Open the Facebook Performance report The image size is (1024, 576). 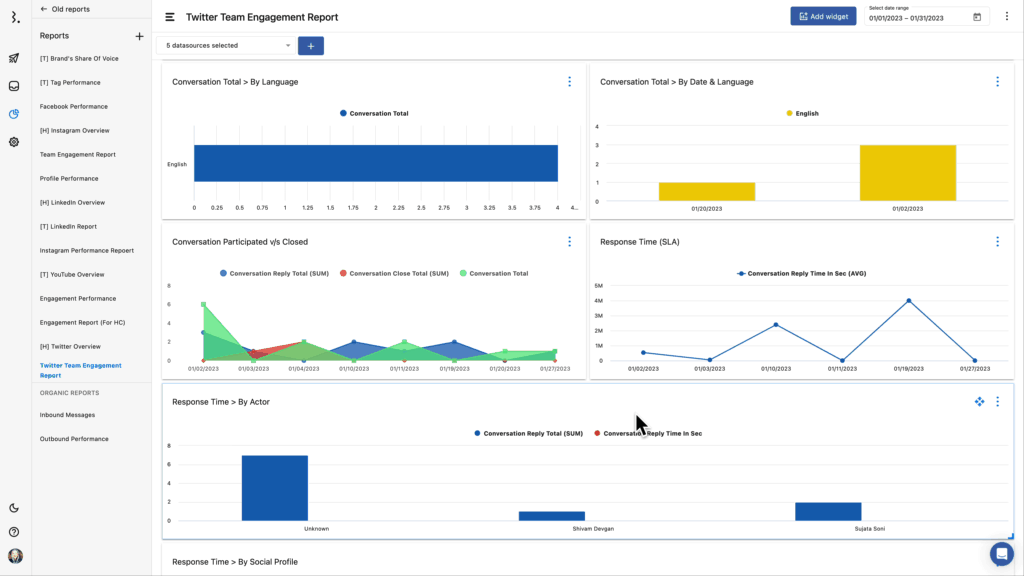[73, 106]
